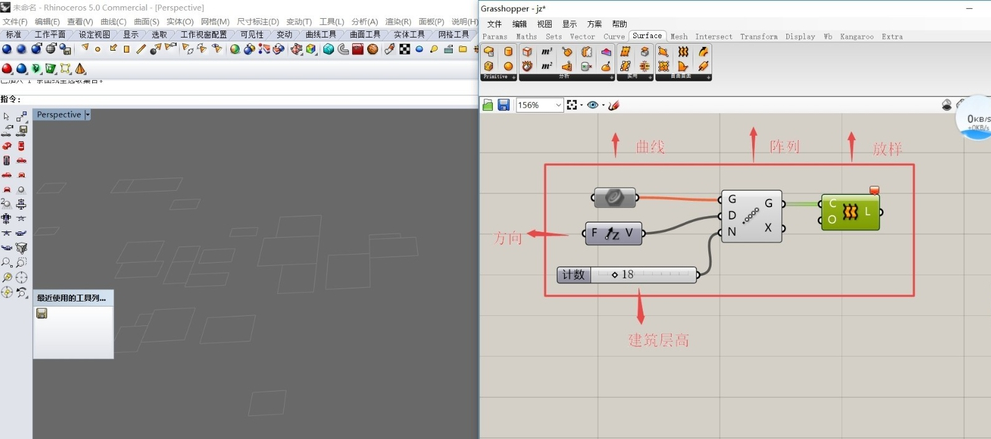Click the checkered icon in Rhino toolbar
Screen dimensions: 991x439
[405, 49]
